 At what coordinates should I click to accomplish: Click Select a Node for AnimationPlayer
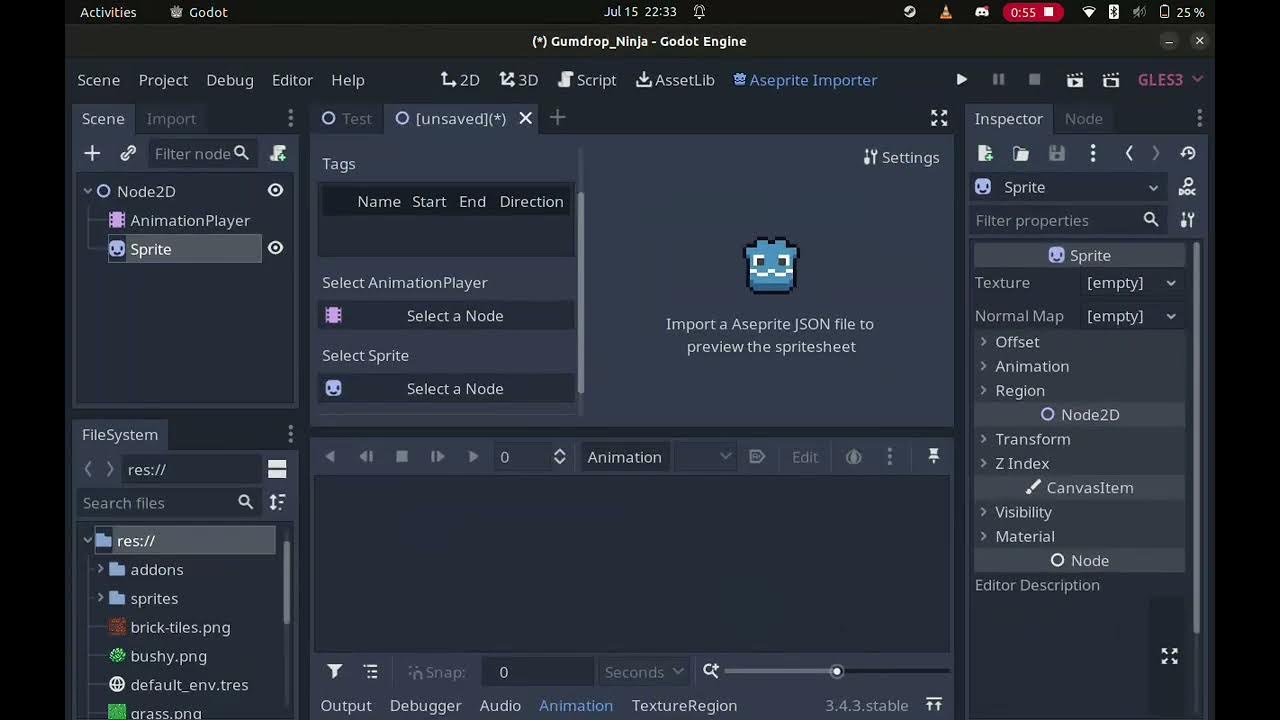pos(446,316)
